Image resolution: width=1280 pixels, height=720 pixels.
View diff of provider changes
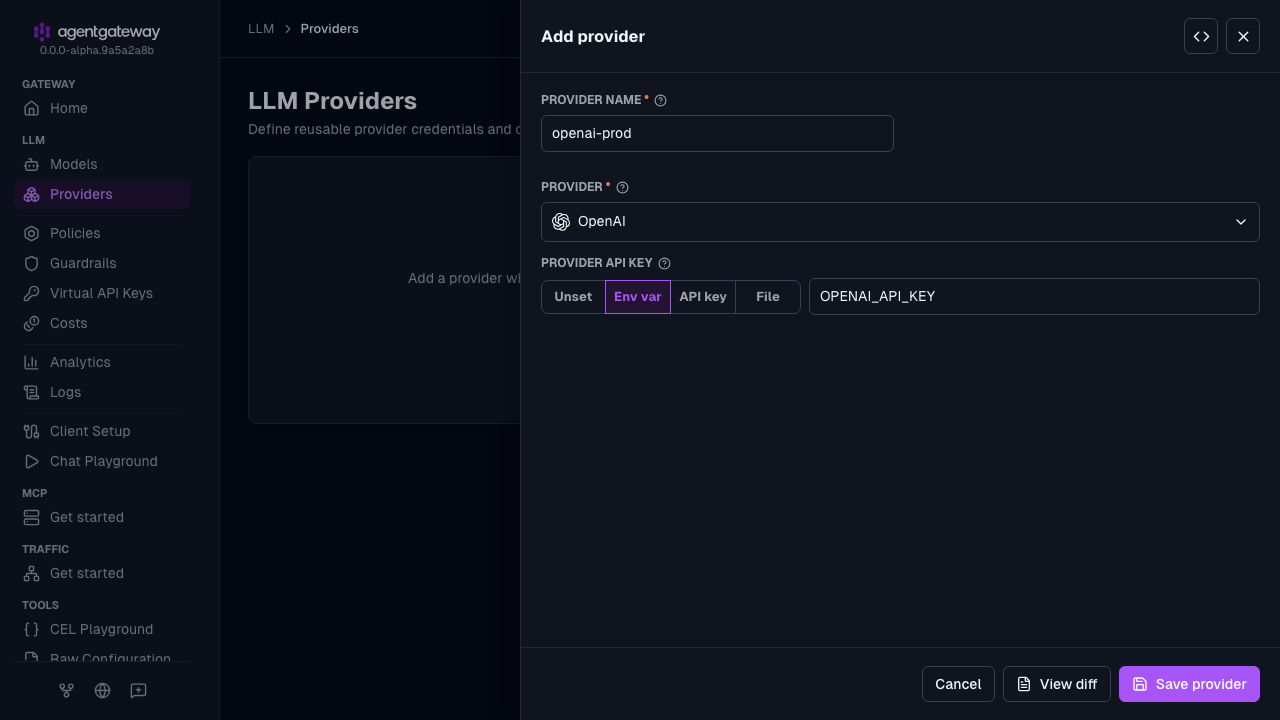(x=1057, y=684)
